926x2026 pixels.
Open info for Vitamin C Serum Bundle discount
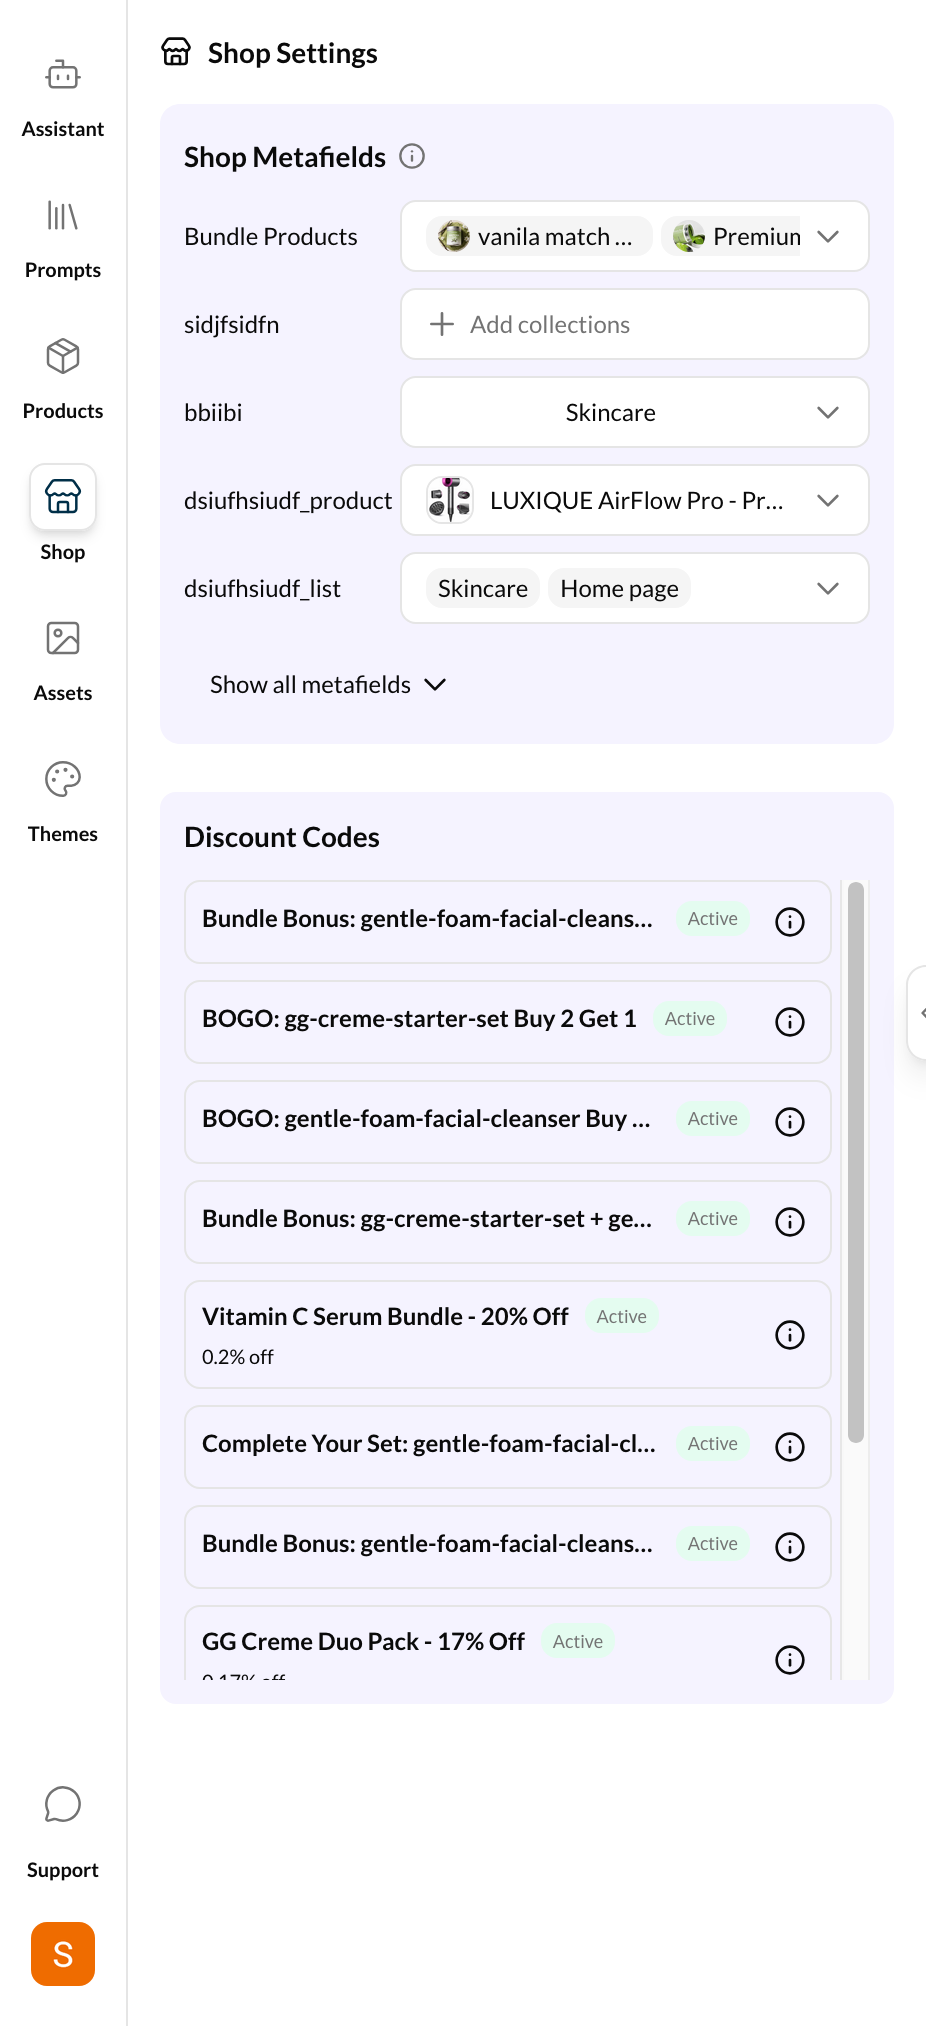pyautogui.click(x=790, y=1335)
